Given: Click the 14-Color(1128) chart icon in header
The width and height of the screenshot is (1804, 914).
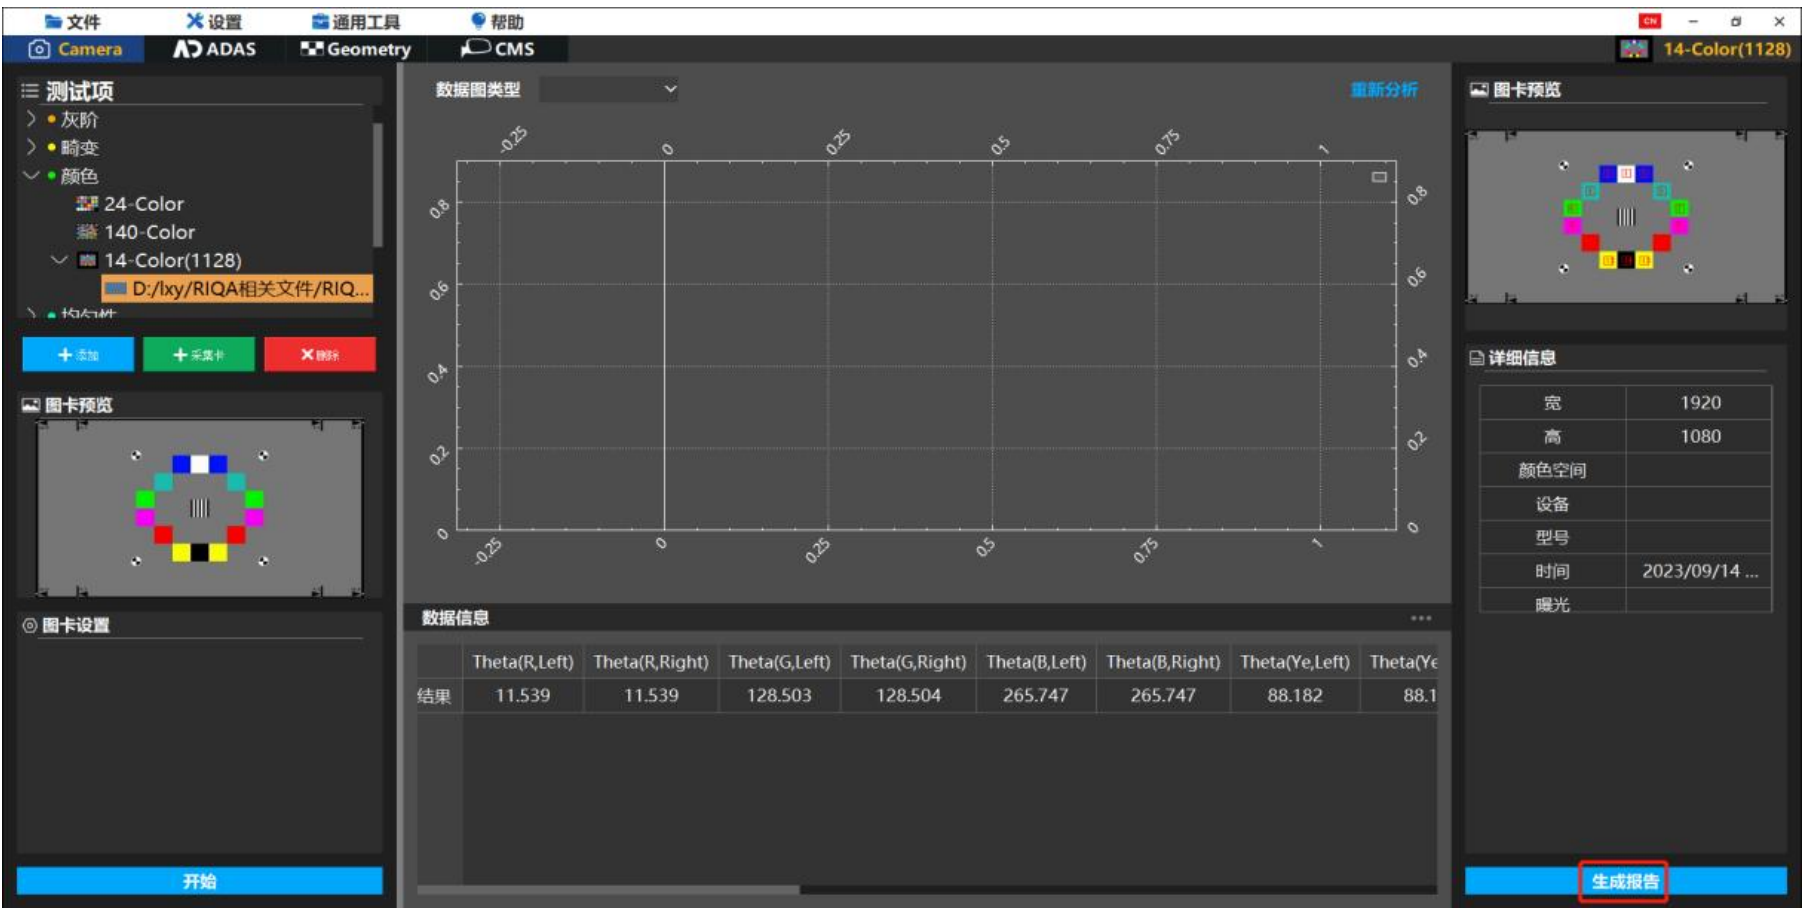Looking at the screenshot, I should 1633,49.
